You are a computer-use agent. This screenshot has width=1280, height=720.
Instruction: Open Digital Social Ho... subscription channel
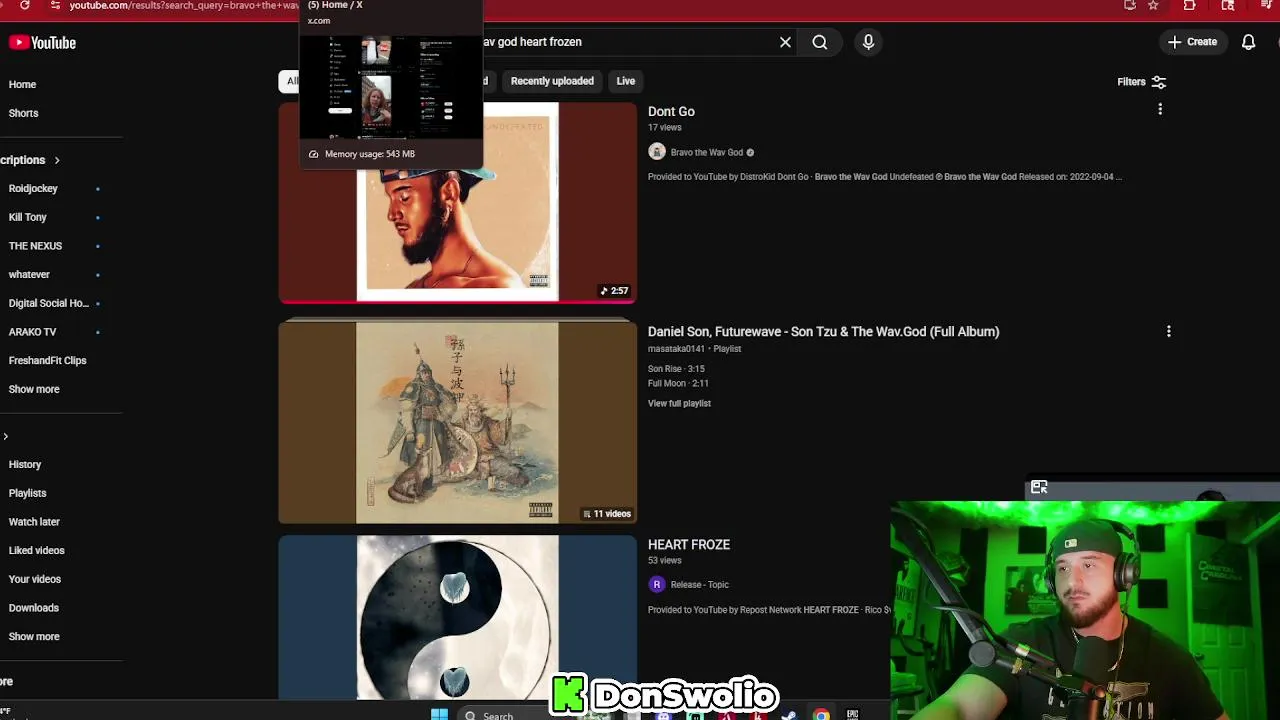tap(49, 303)
